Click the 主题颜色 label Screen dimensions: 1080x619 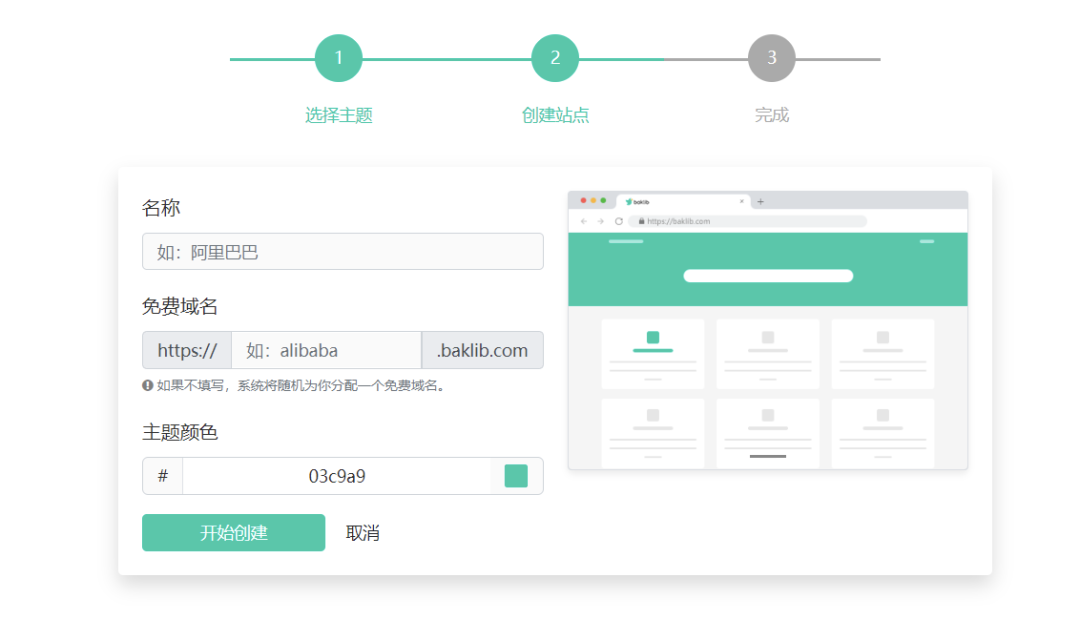[x=180, y=432]
